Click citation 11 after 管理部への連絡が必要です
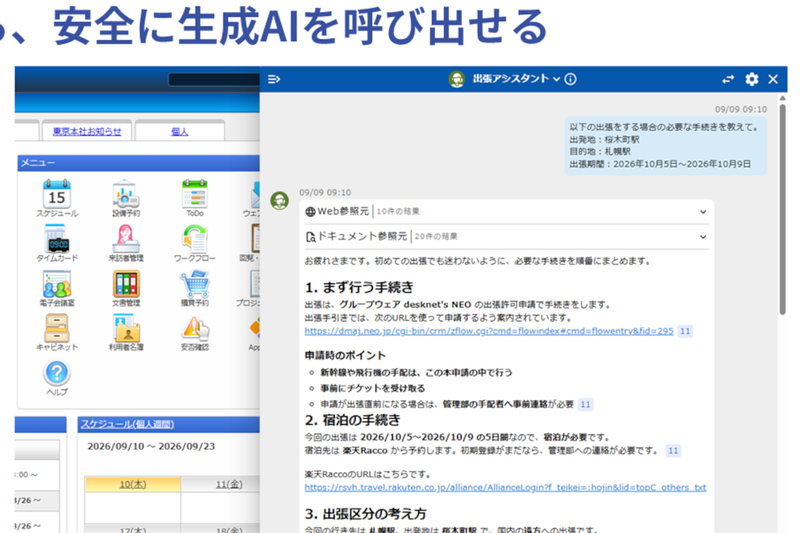 (x=673, y=451)
